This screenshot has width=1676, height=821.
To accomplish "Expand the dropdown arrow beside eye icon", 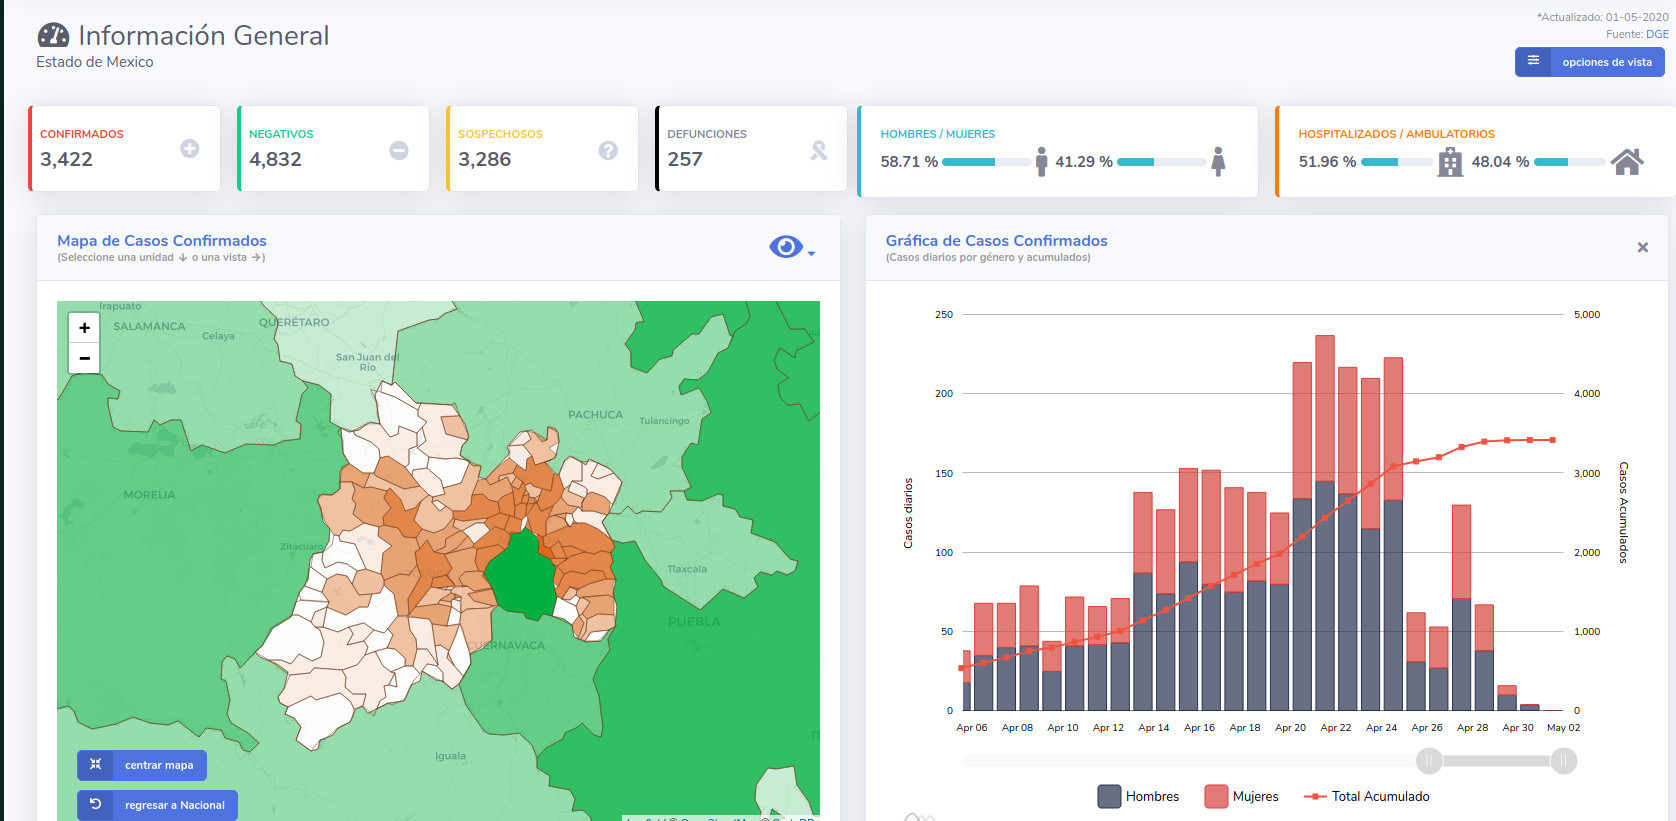I will (x=811, y=253).
